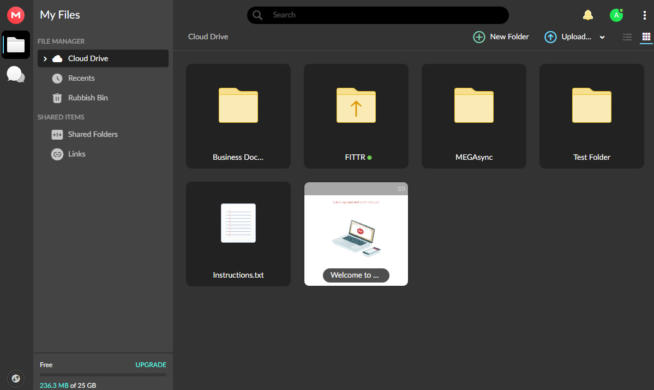Click the Cloud Drive cloud icon
Screen dimensions: 654x390
click(x=58, y=59)
